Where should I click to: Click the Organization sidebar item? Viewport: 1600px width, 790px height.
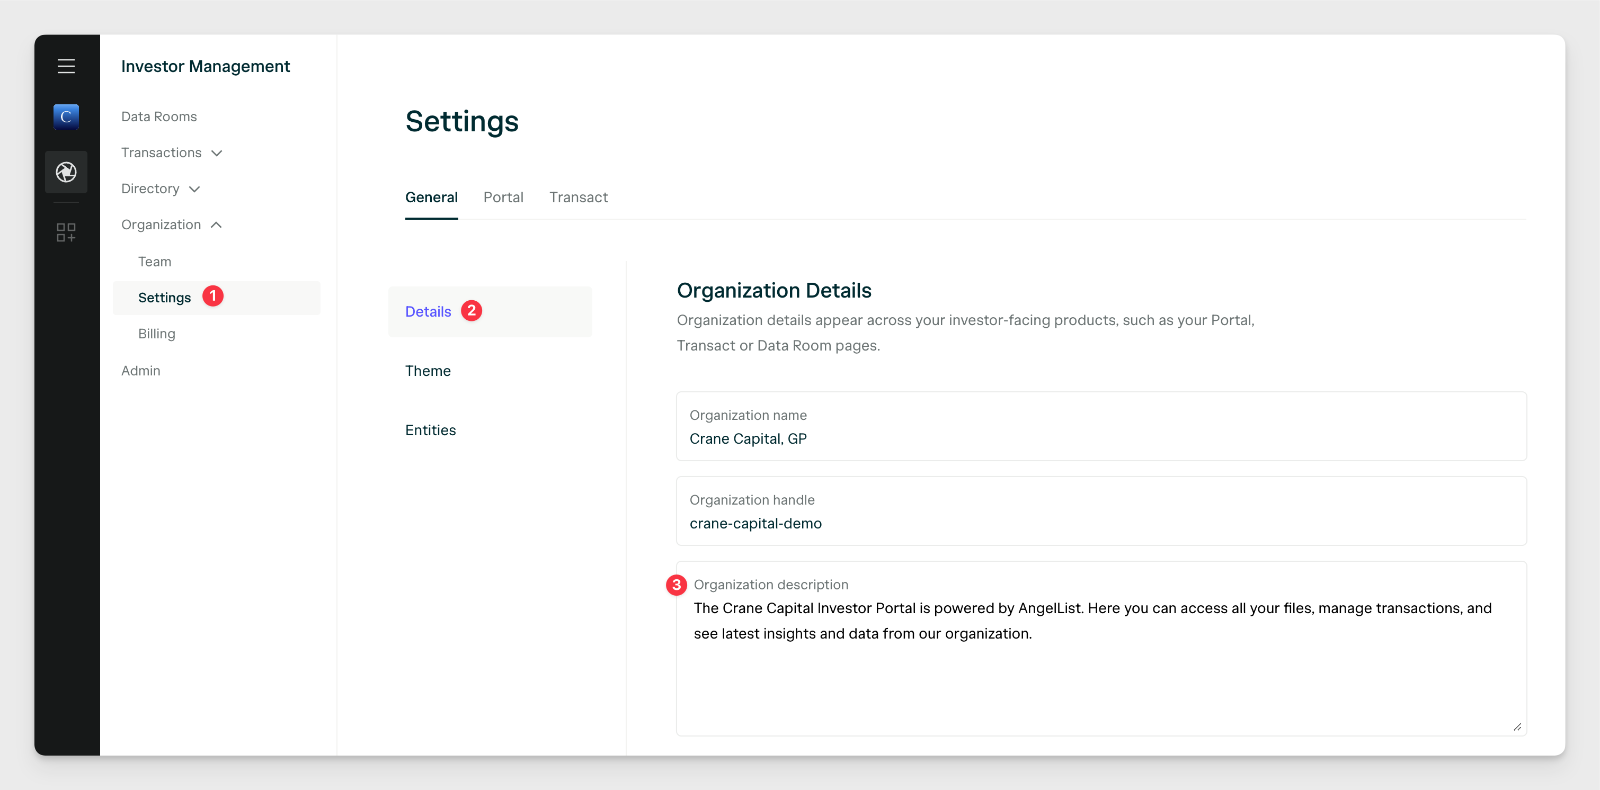[161, 225]
